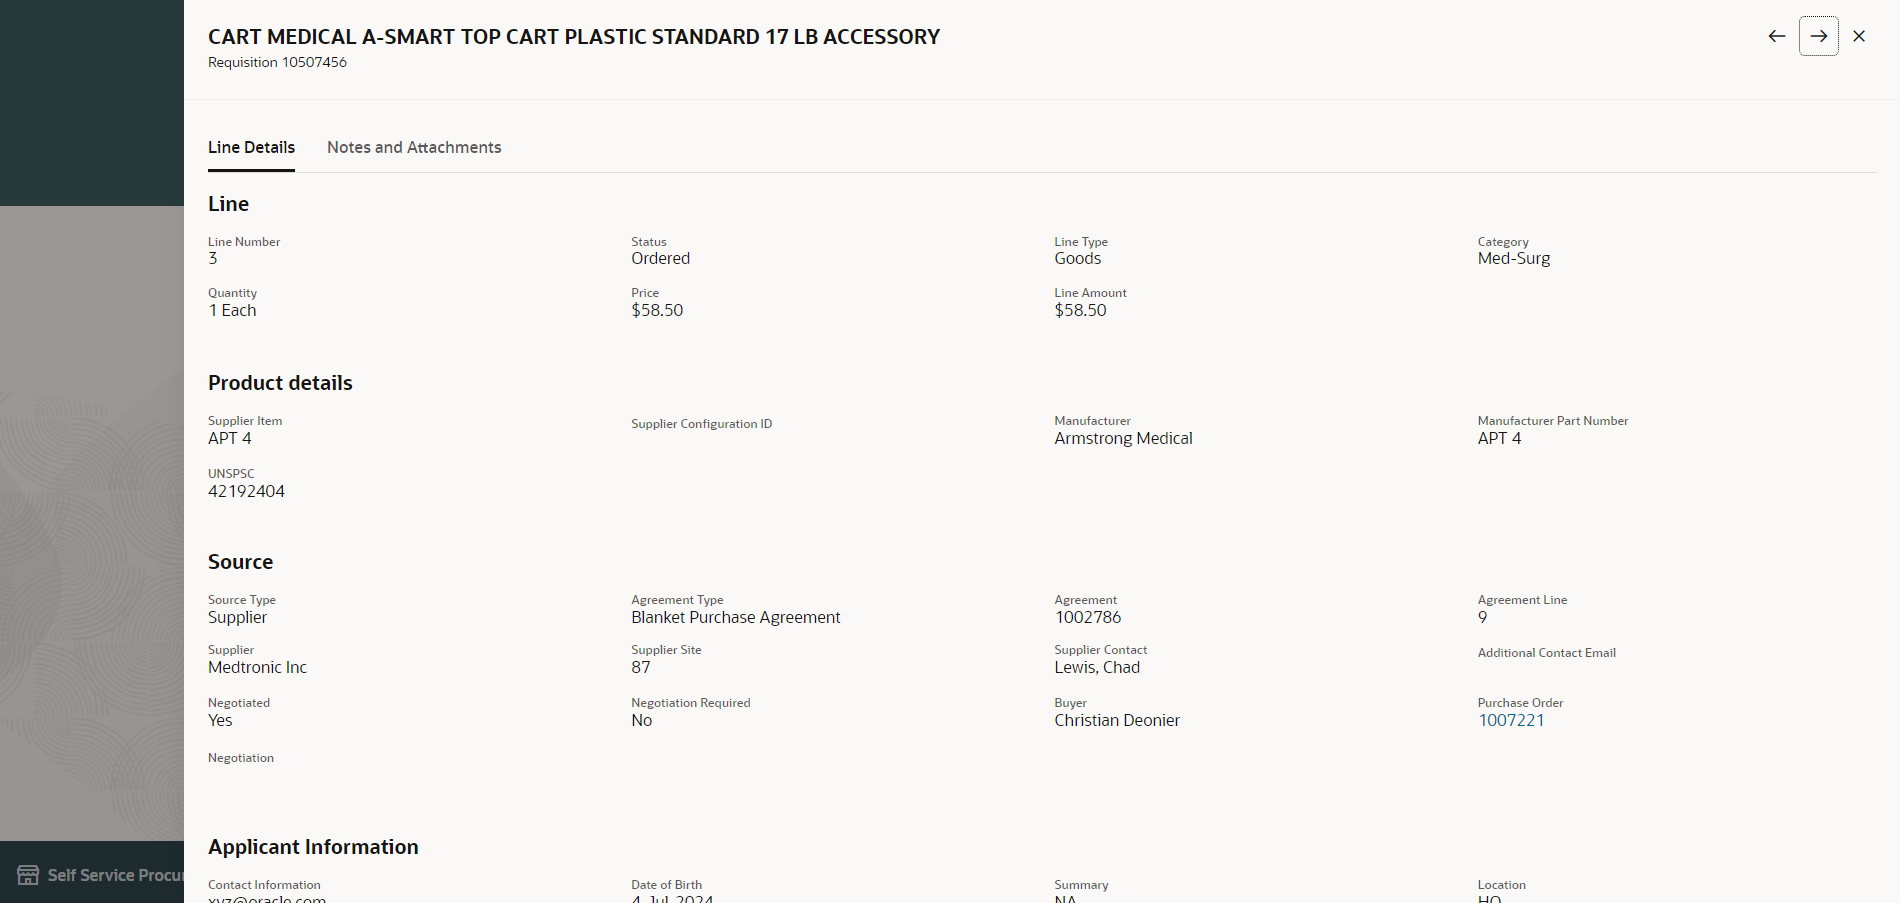Open the Notes and Attachments tab
This screenshot has height=903, width=1900.
414,147
